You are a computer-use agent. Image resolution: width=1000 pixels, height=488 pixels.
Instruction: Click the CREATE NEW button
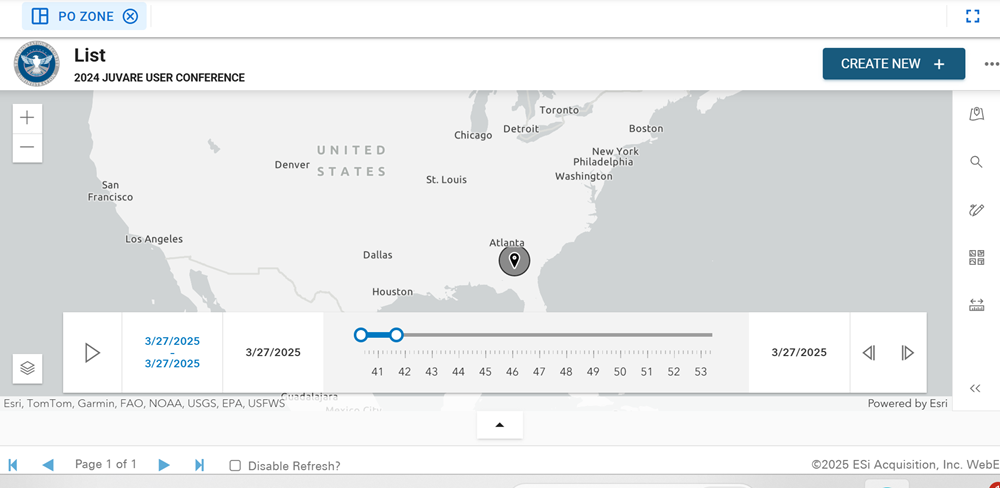pos(893,64)
